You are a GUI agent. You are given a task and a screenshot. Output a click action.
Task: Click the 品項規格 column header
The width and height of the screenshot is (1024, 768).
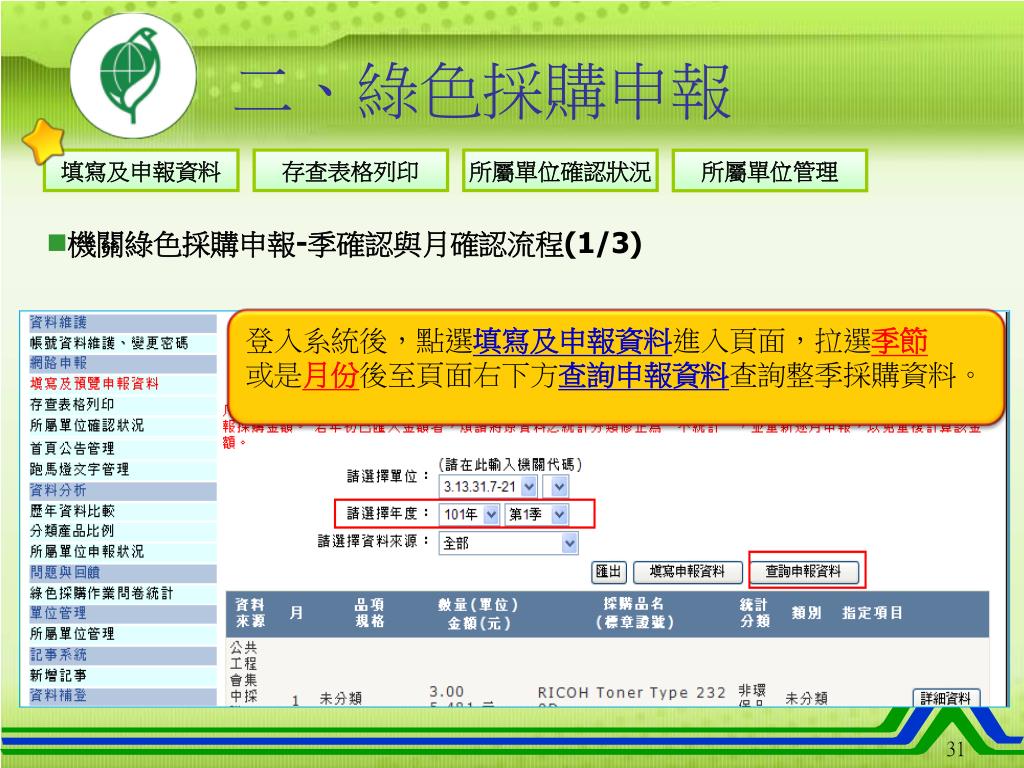tap(369, 613)
